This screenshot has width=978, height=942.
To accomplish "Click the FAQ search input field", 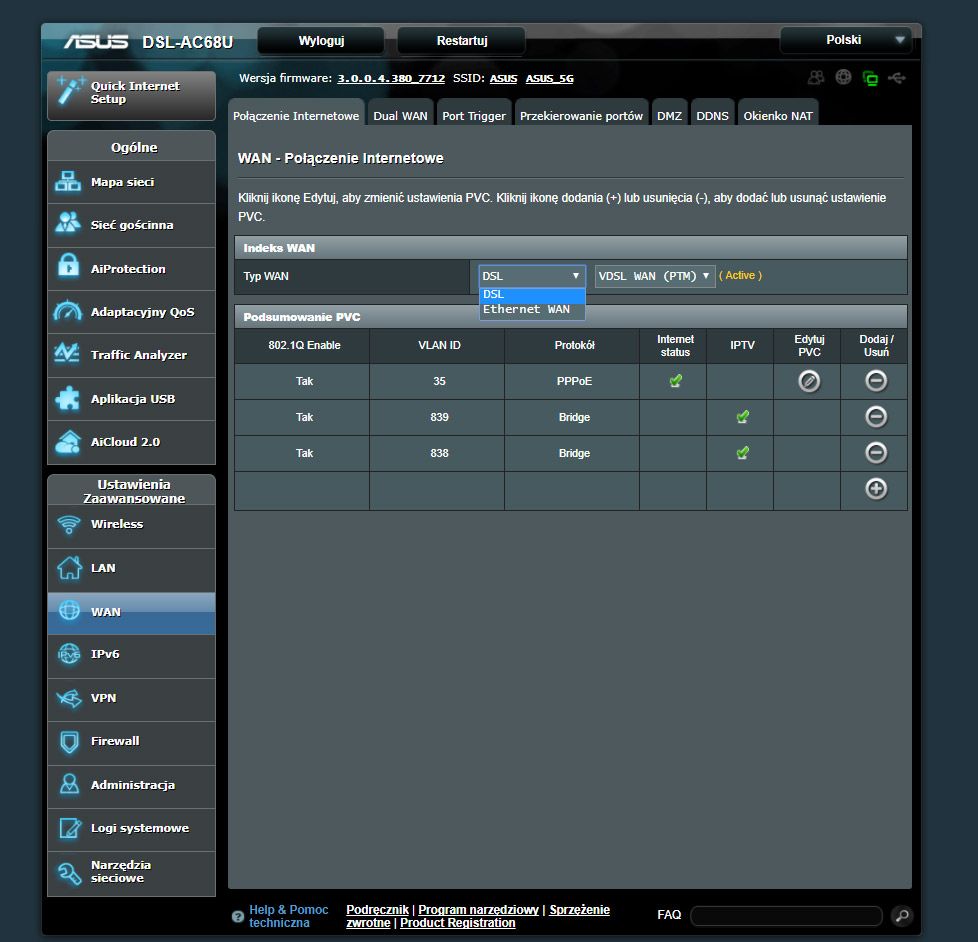I will (786, 915).
